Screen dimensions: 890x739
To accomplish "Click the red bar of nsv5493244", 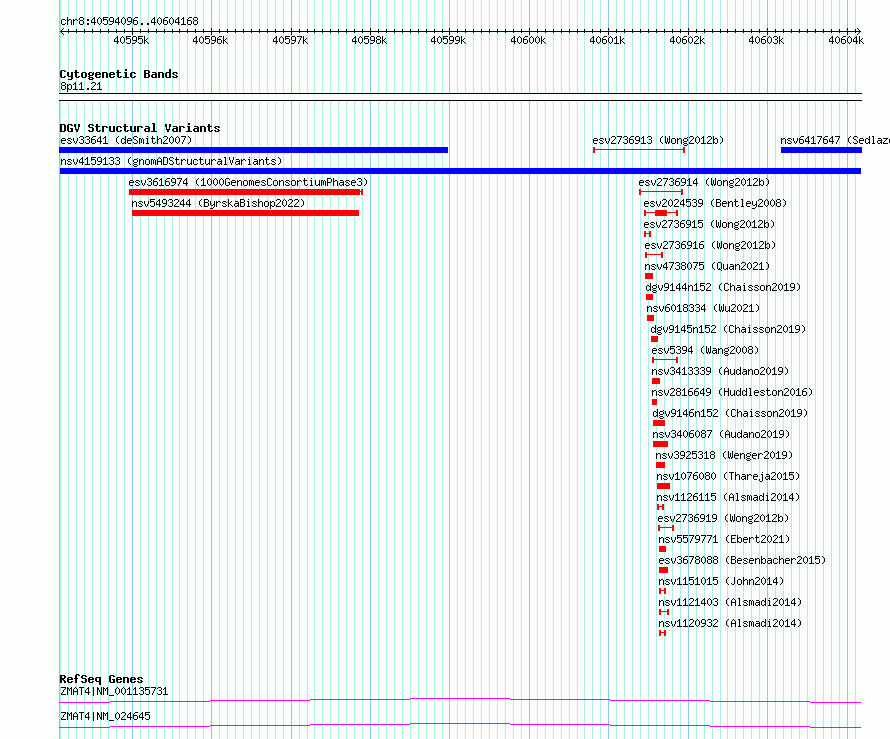I will coord(245,213).
